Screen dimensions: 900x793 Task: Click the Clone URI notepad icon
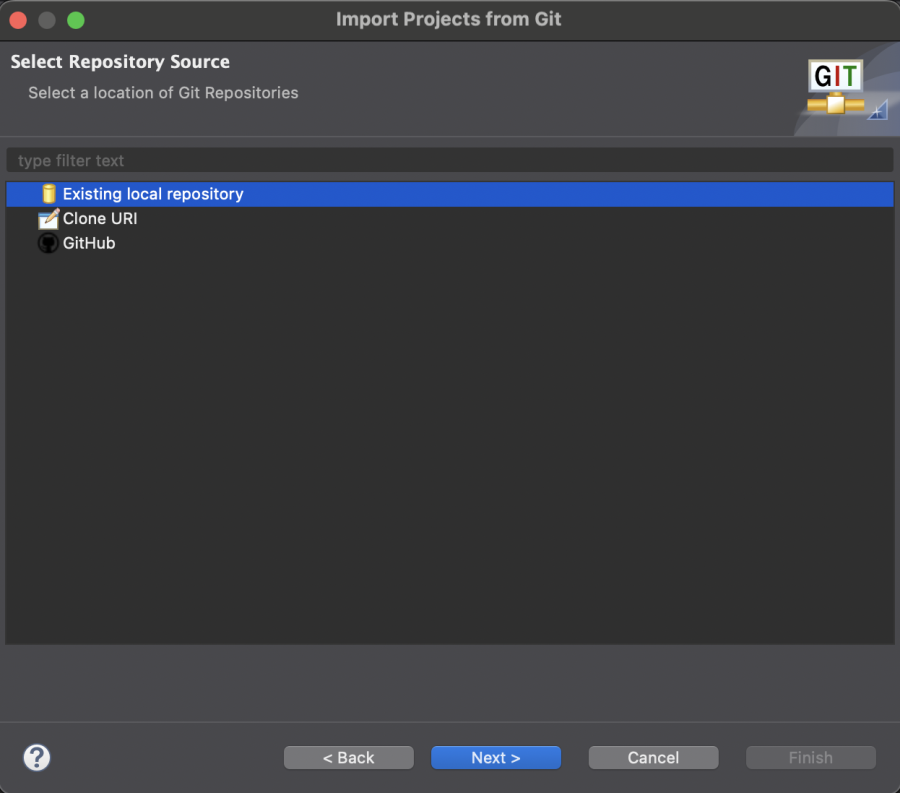[48, 219]
